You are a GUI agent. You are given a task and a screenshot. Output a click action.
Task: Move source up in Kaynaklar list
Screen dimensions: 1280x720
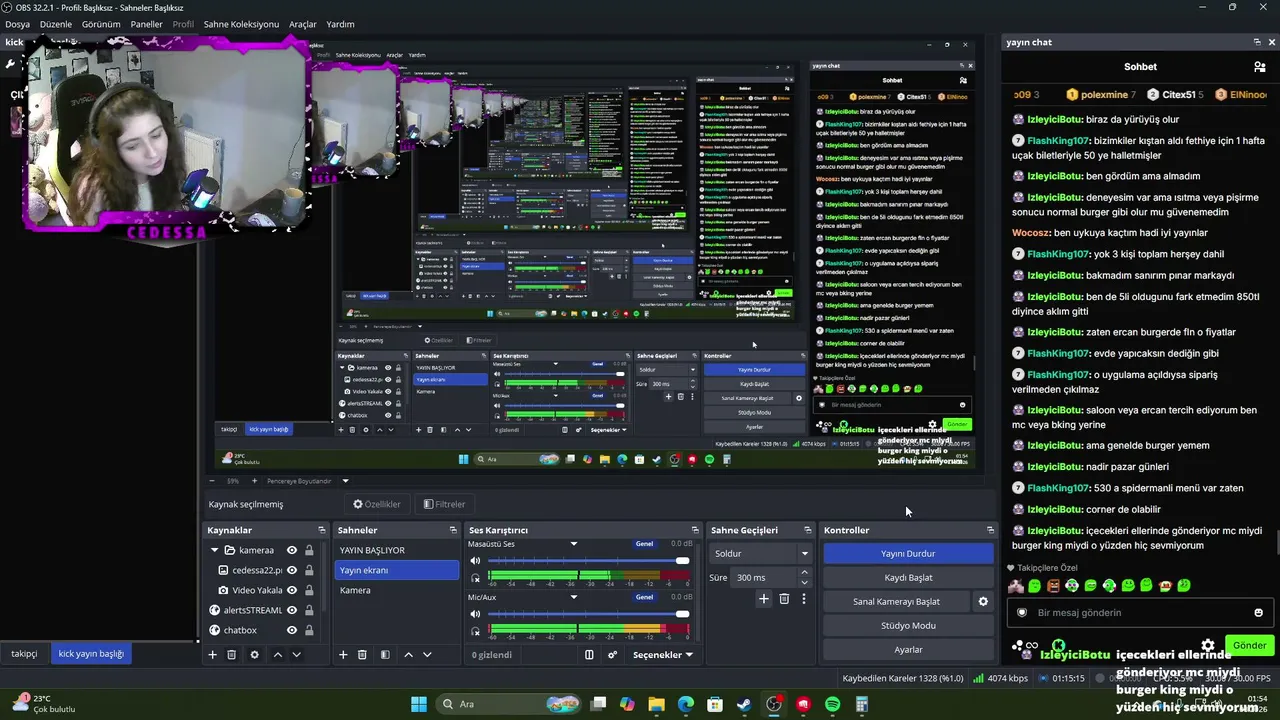(277, 654)
